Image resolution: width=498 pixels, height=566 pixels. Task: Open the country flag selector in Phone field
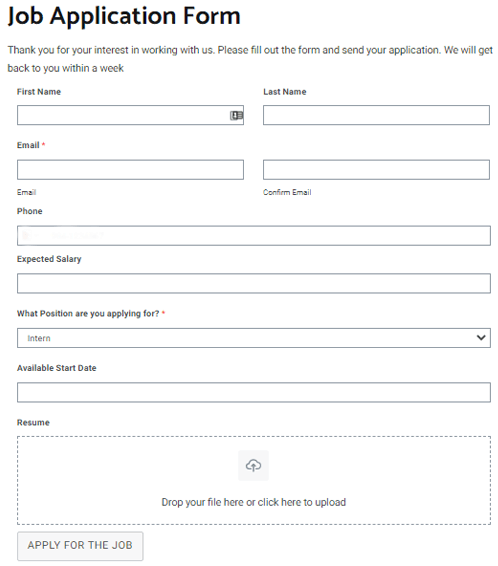pyautogui.click(x=29, y=236)
